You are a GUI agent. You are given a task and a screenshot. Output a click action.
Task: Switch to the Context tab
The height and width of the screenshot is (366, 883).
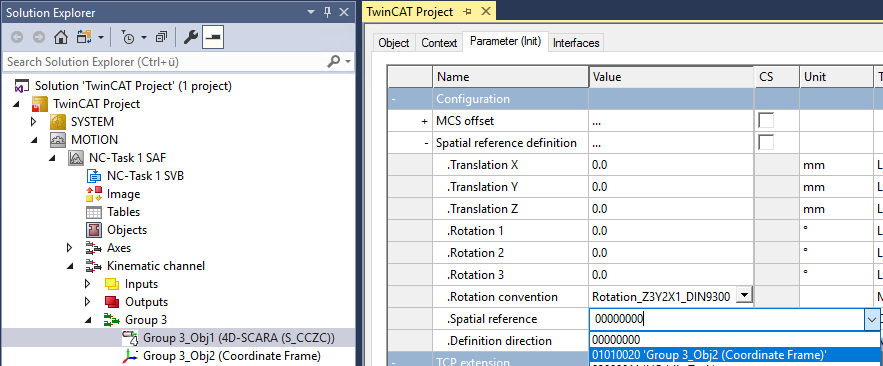(439, 43)
